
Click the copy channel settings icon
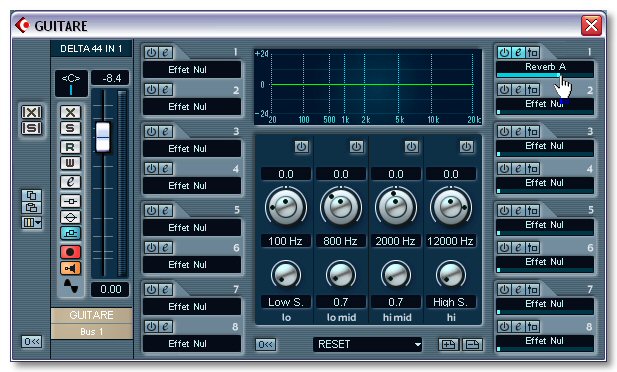(x=31, y=195)
